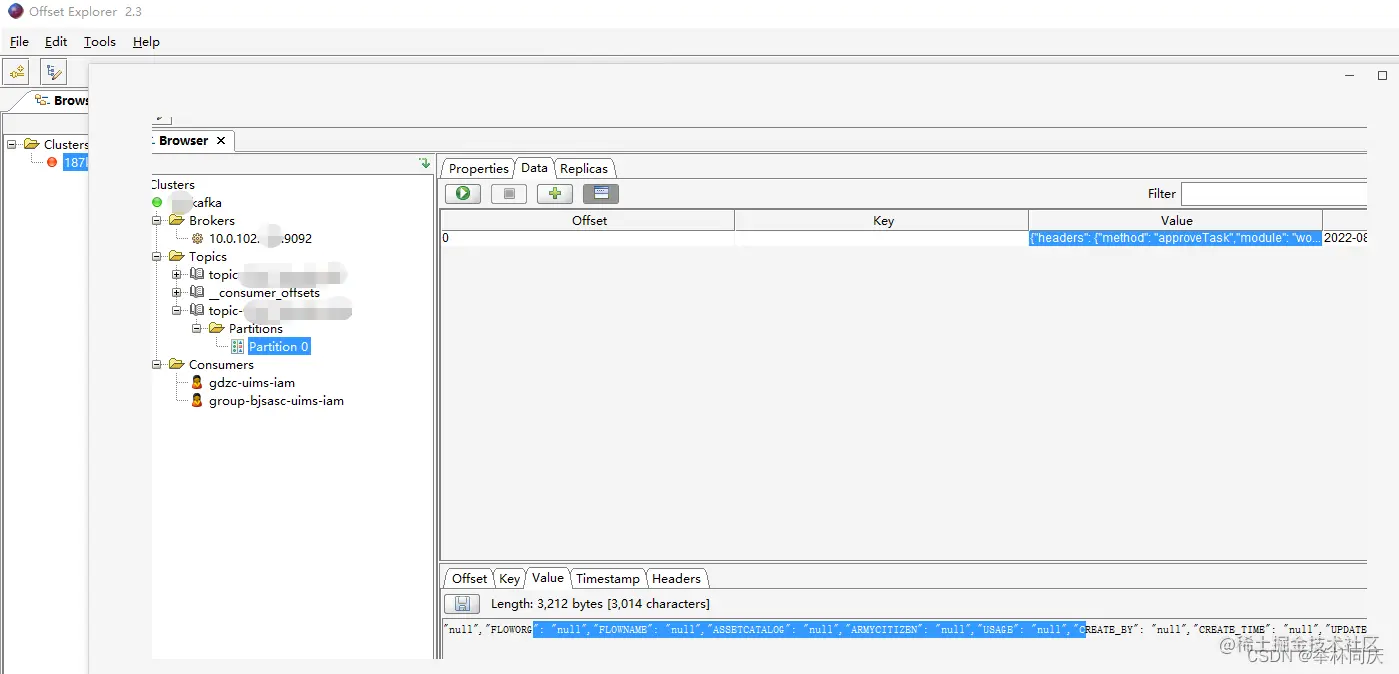The height and width of the screenshot is (674, 1399).
Task: Click the Brokers folder icon
Action: click(x=177, y=221)
